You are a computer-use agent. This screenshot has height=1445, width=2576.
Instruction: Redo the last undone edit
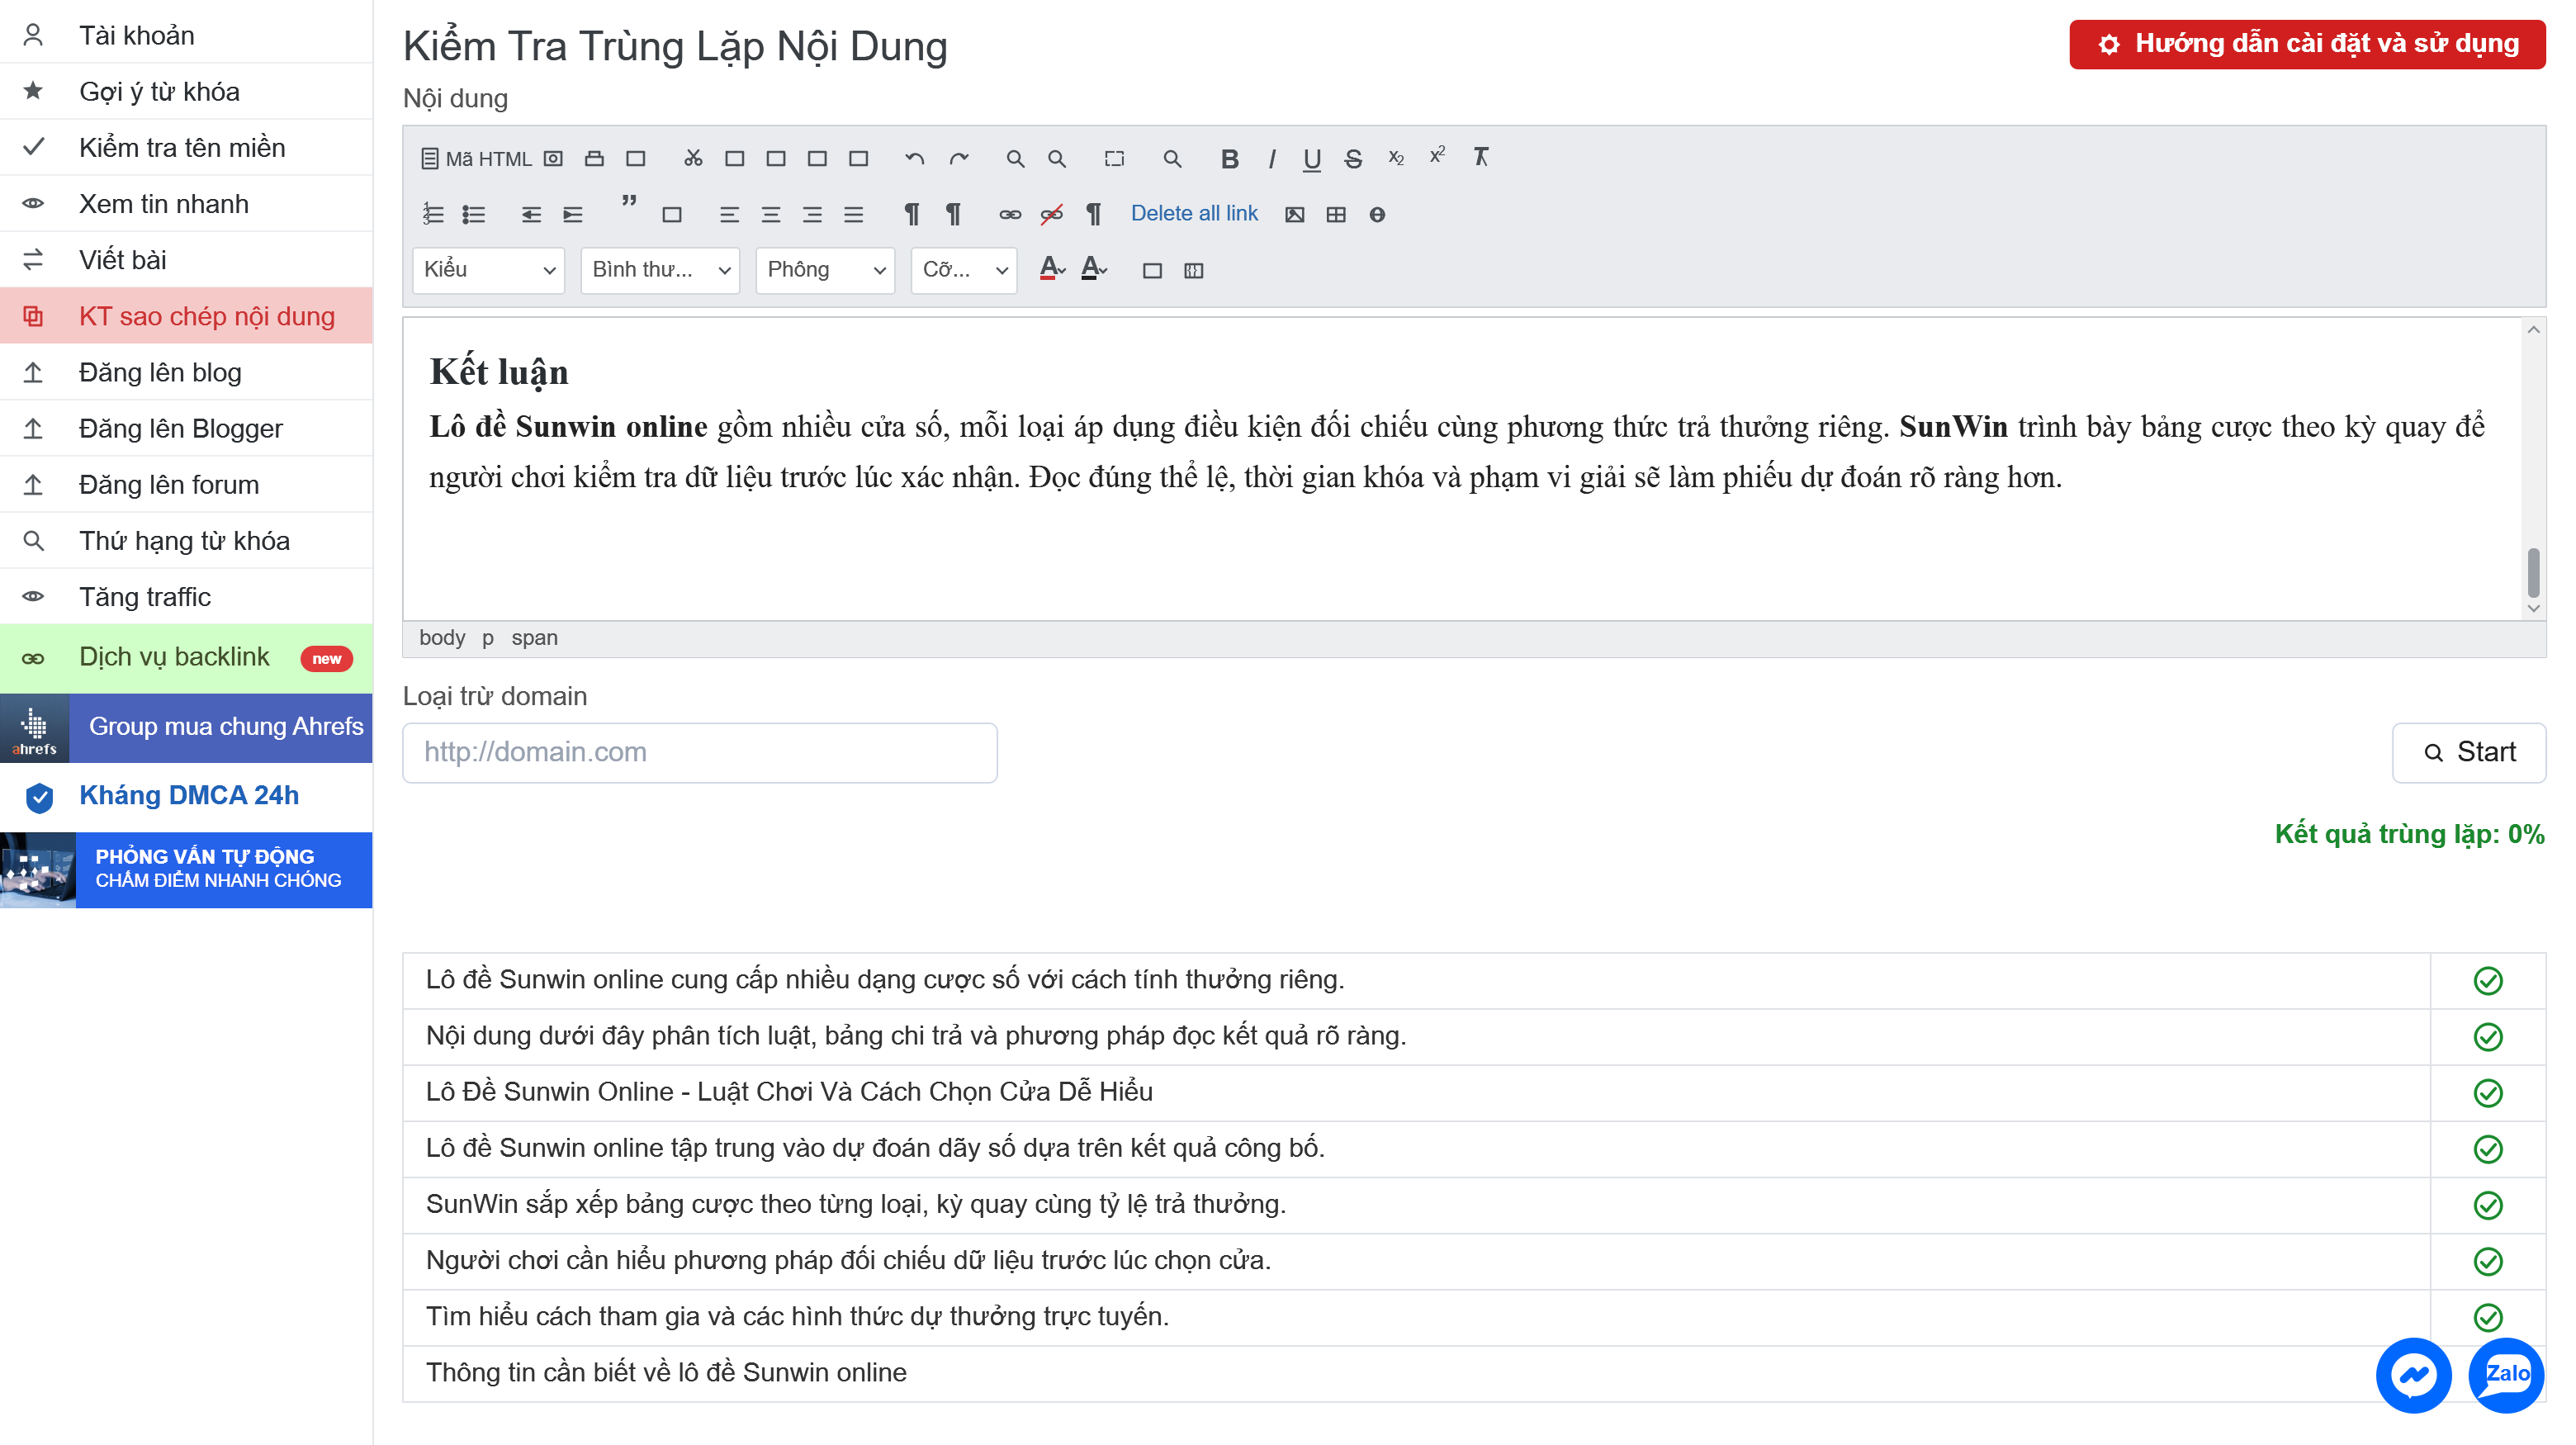(x=959, y=158)
